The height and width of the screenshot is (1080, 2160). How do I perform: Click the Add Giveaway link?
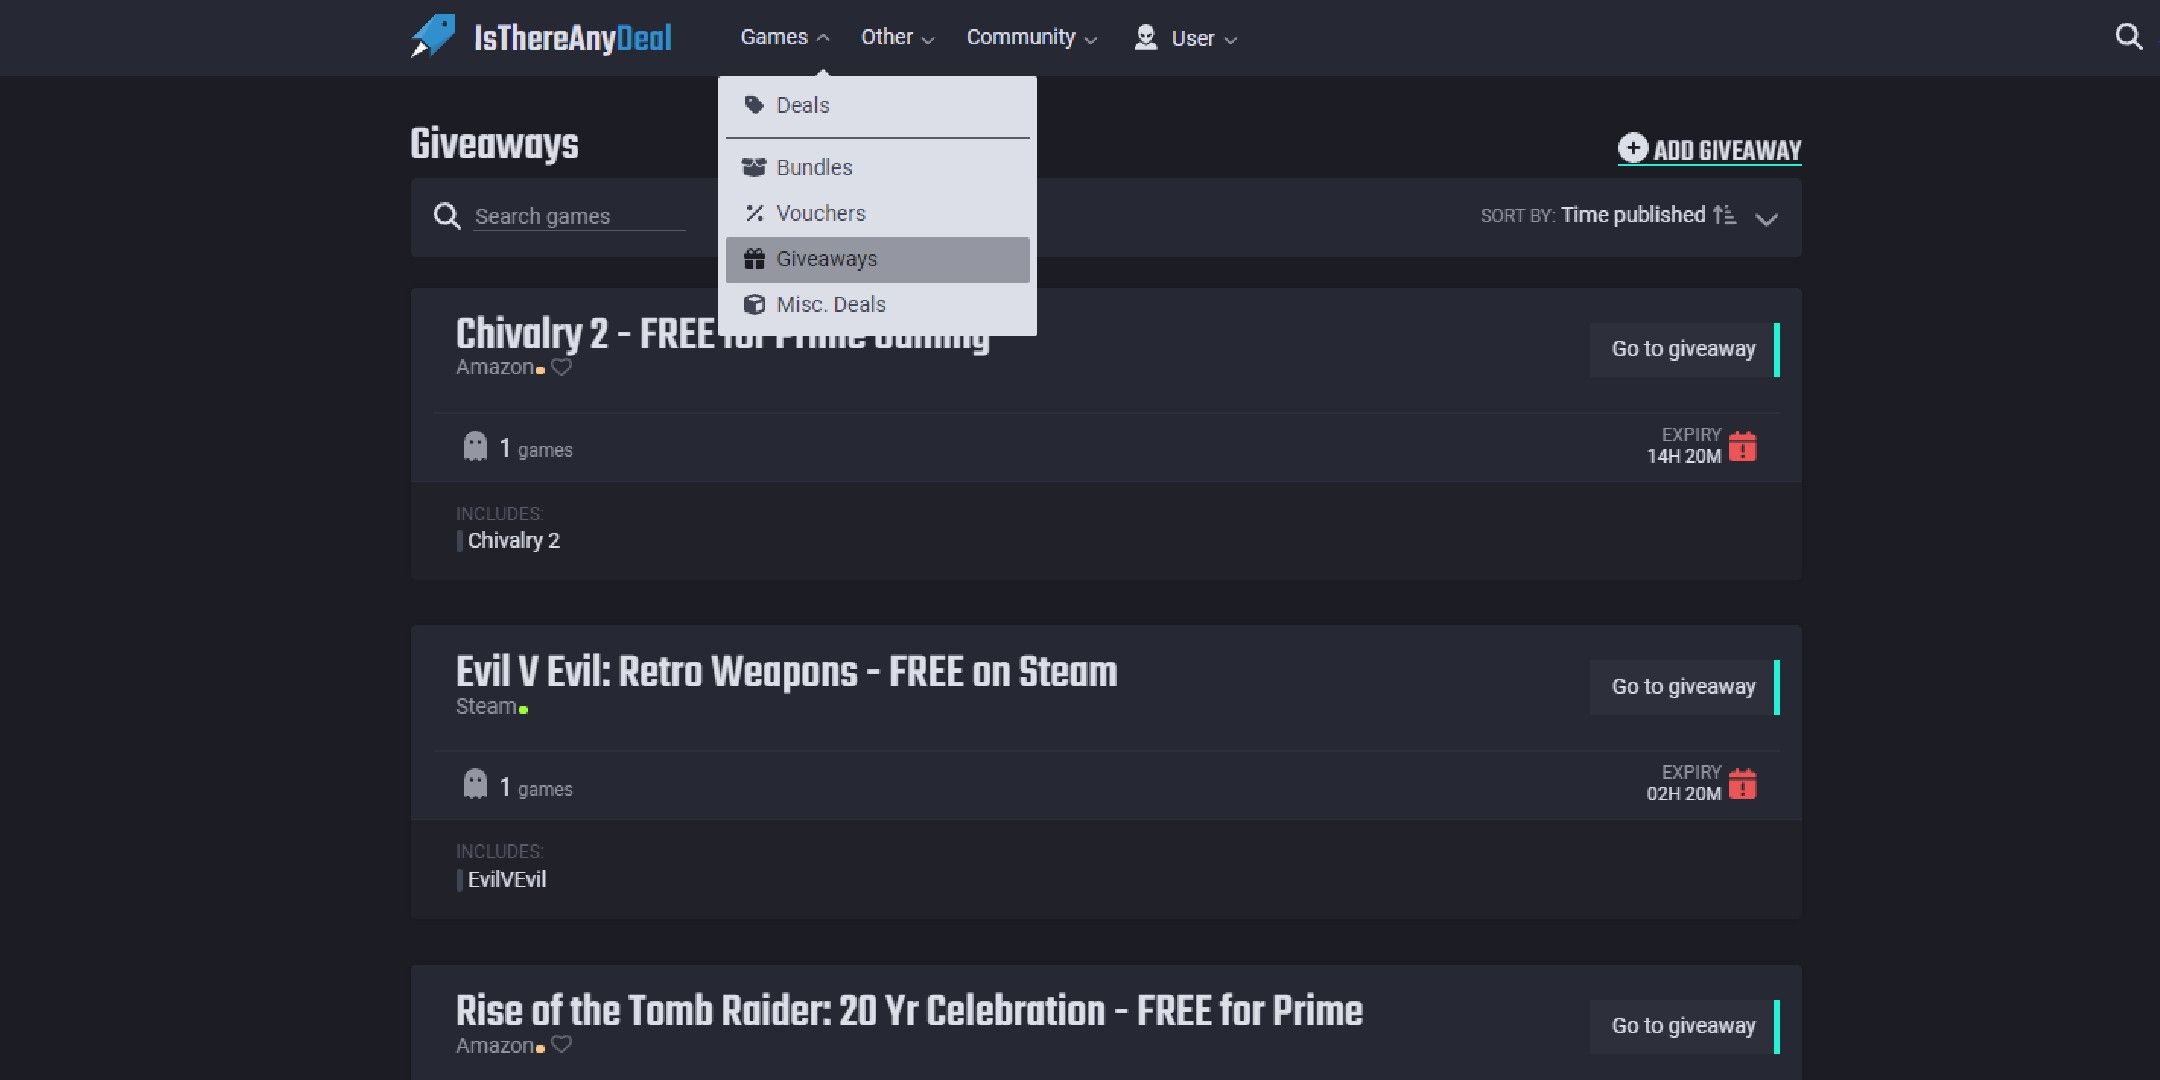(1710, 149)
